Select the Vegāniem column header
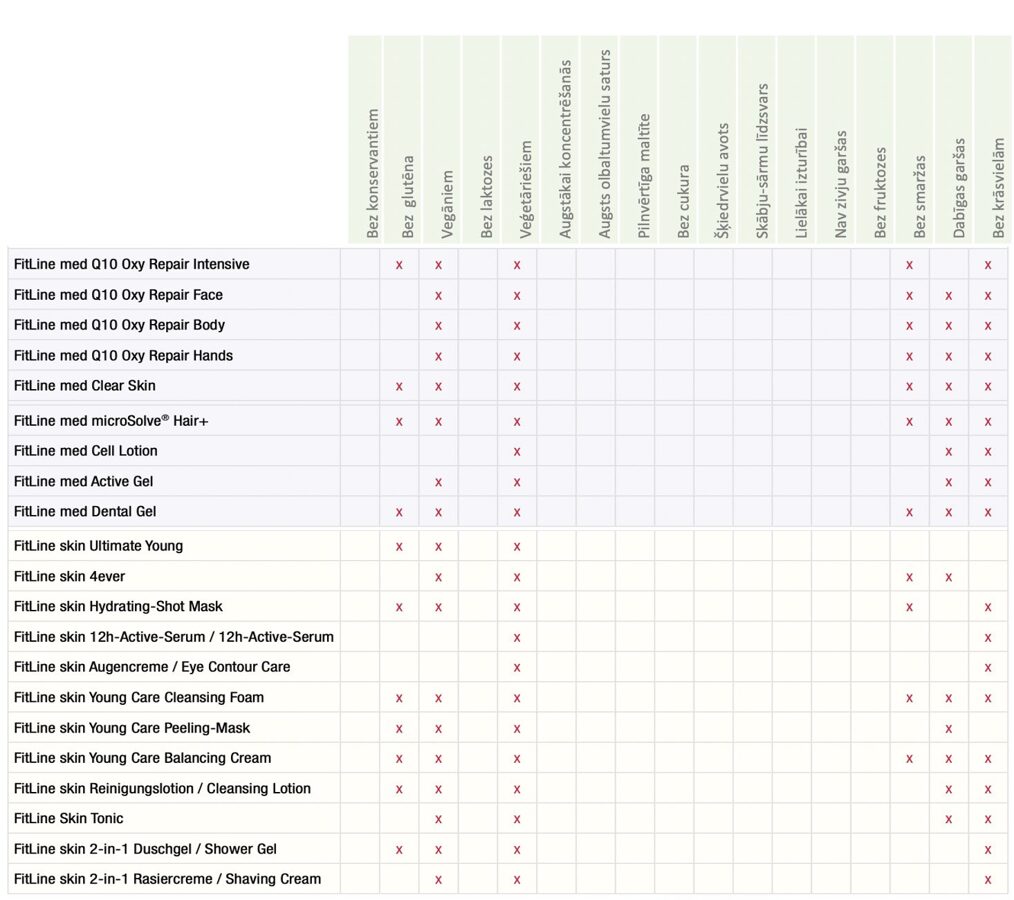The height and width of the screenshot is (900, 1014). coord(447,204)
